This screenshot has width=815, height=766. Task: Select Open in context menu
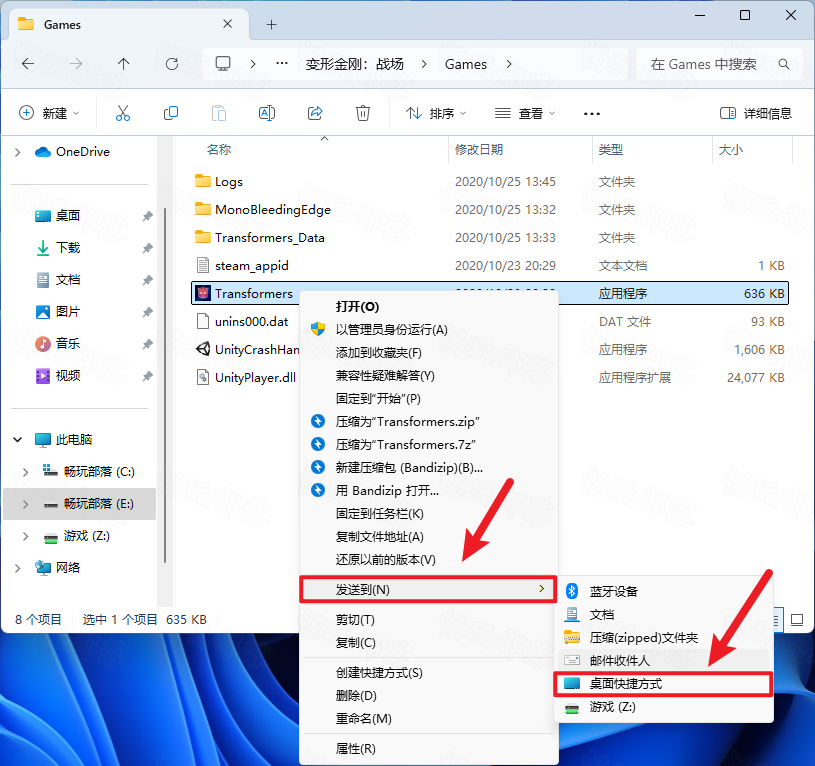coord(428,307)
